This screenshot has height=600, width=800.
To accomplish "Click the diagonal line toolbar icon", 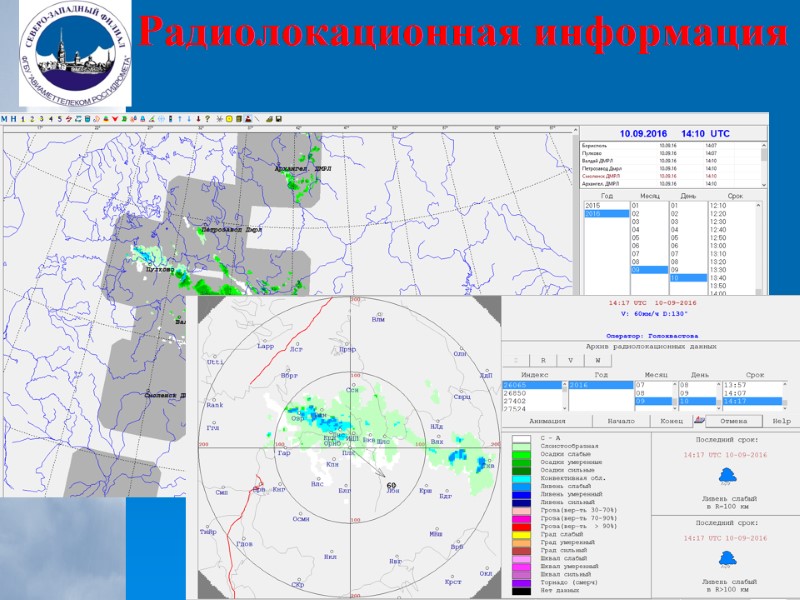I will [257, 119].
